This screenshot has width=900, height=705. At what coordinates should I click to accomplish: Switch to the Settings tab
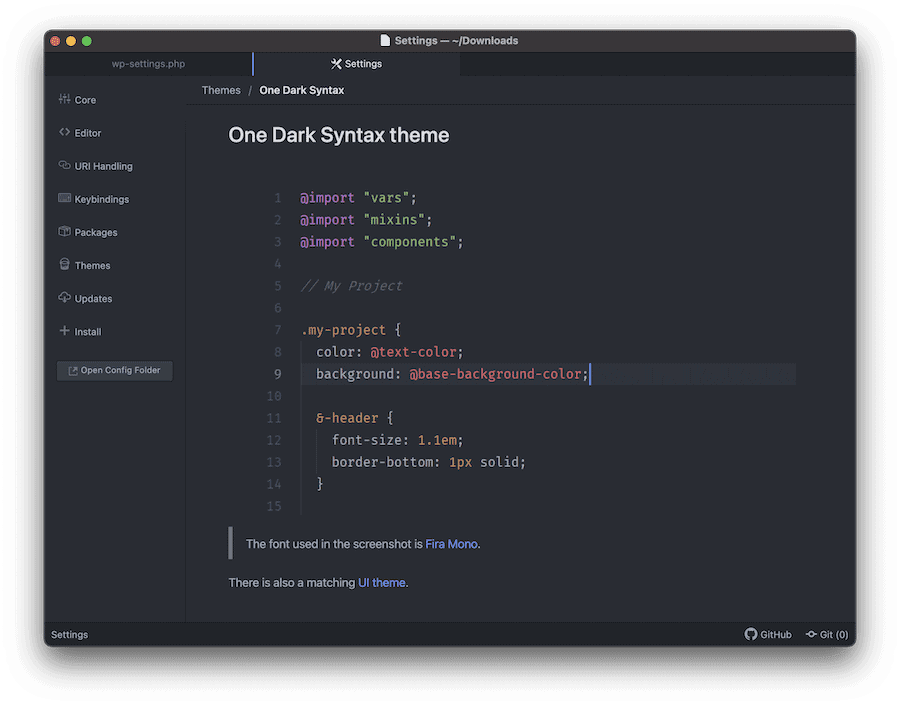pos(356,63)
